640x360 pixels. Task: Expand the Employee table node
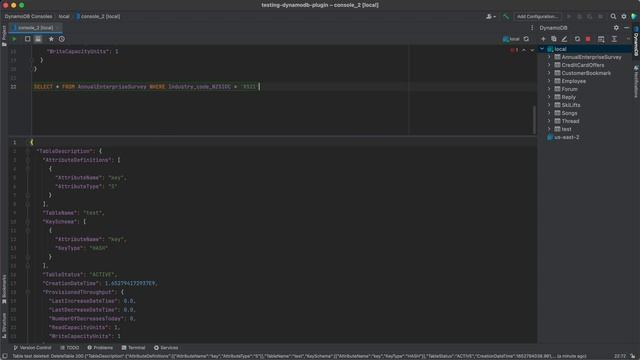pos(549,81)
